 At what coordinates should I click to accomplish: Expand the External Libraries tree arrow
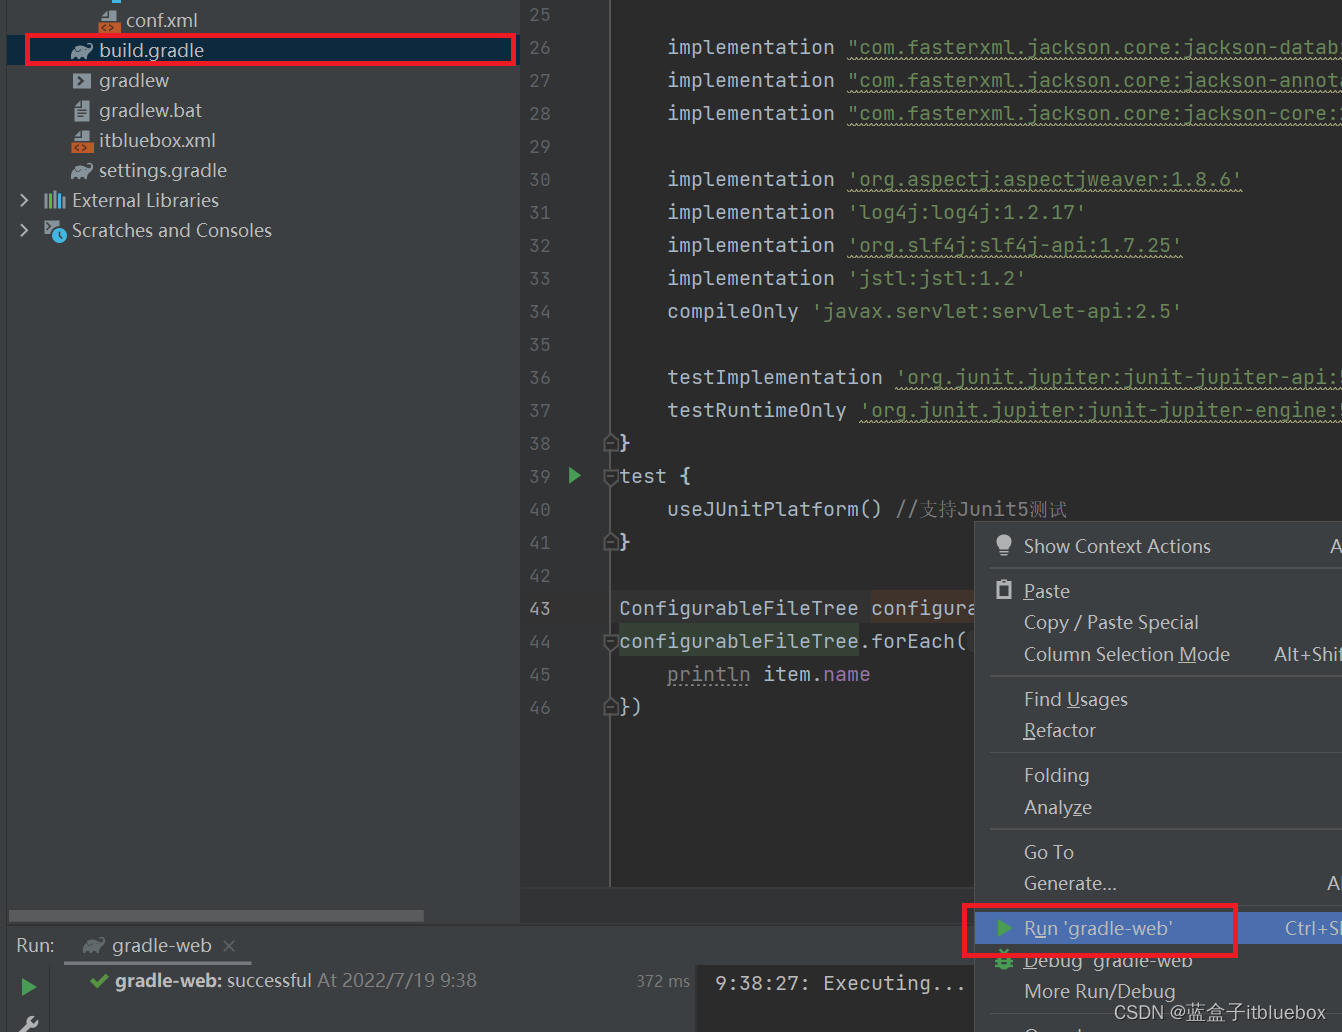pyautogui.click(x=24, y=200)
